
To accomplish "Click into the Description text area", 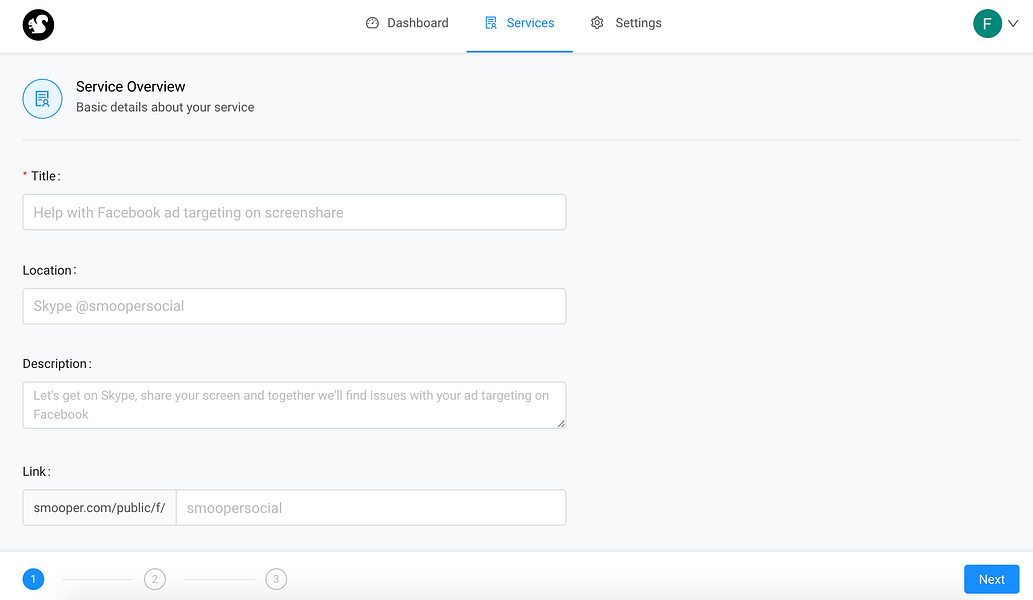I will [x=294, y=405].
